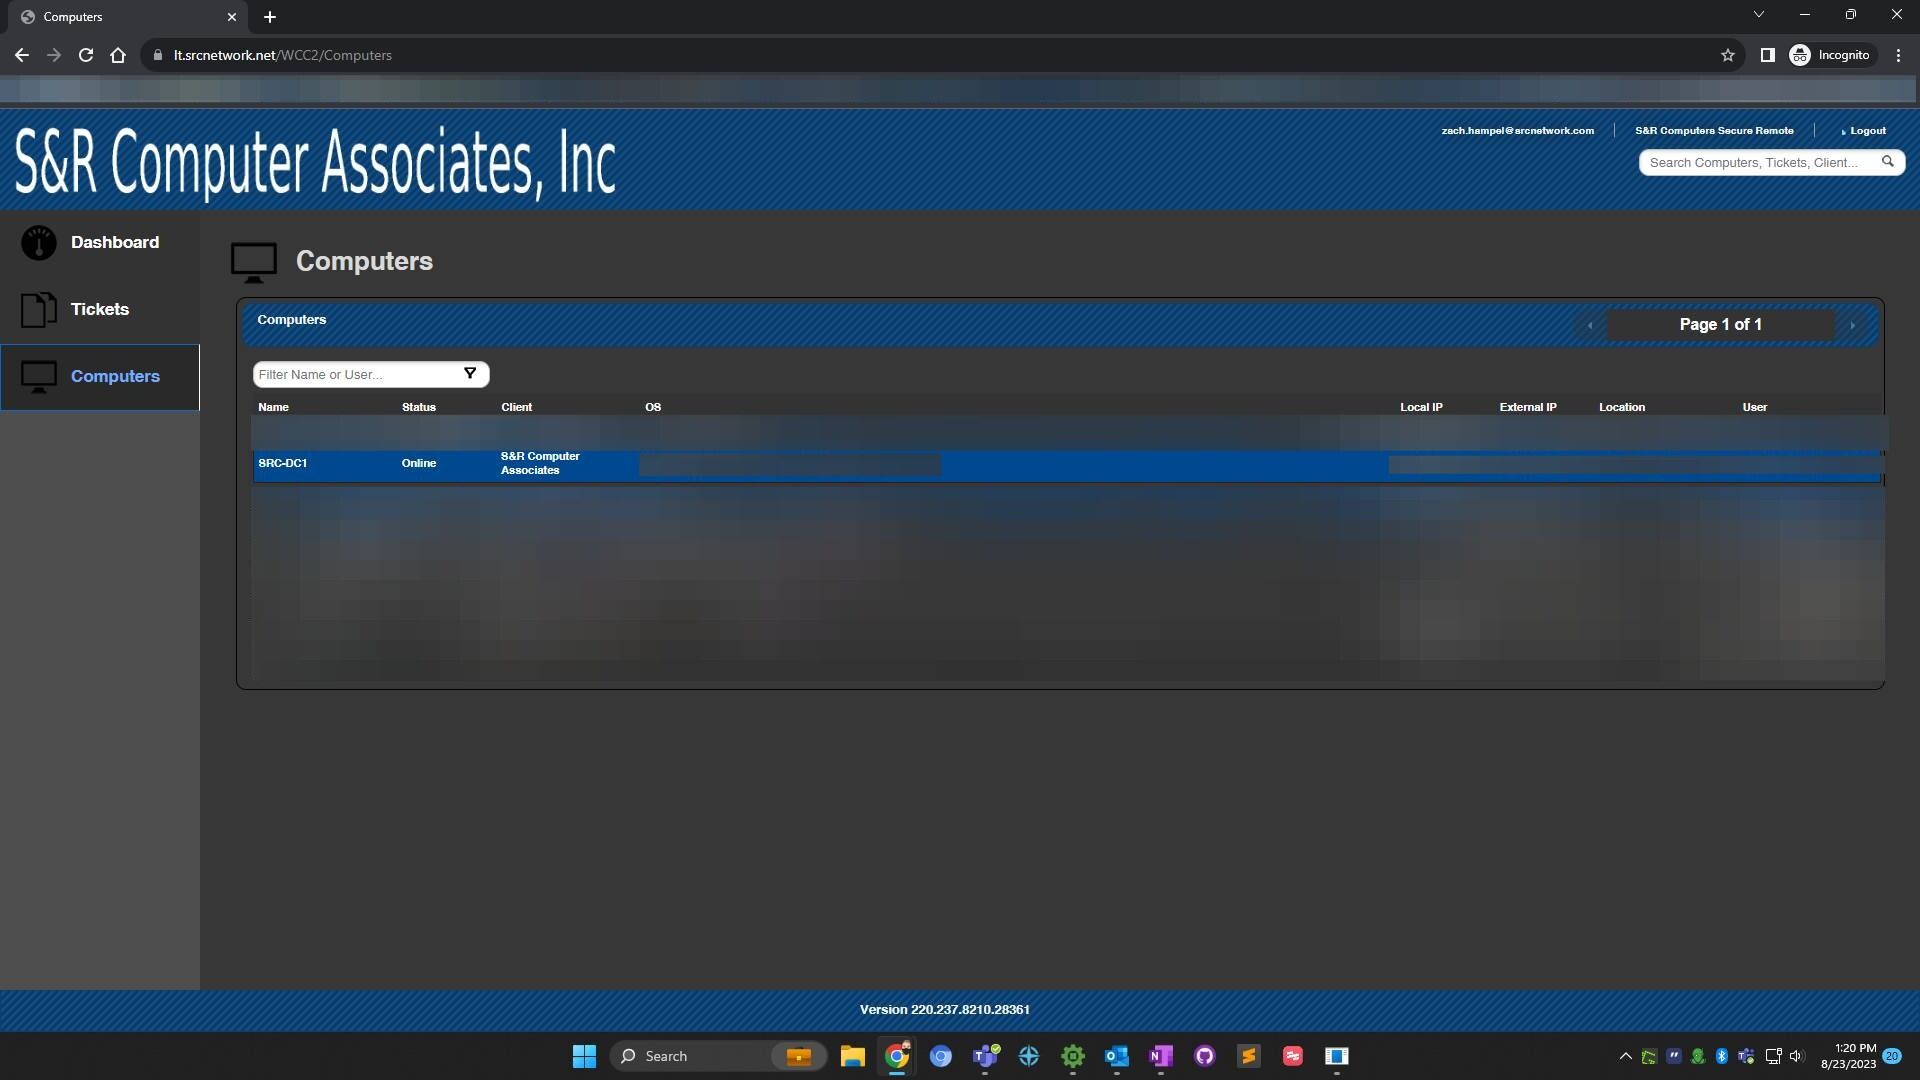Sort by the Name column header
1920x1080 pixels.
(273, 407)
